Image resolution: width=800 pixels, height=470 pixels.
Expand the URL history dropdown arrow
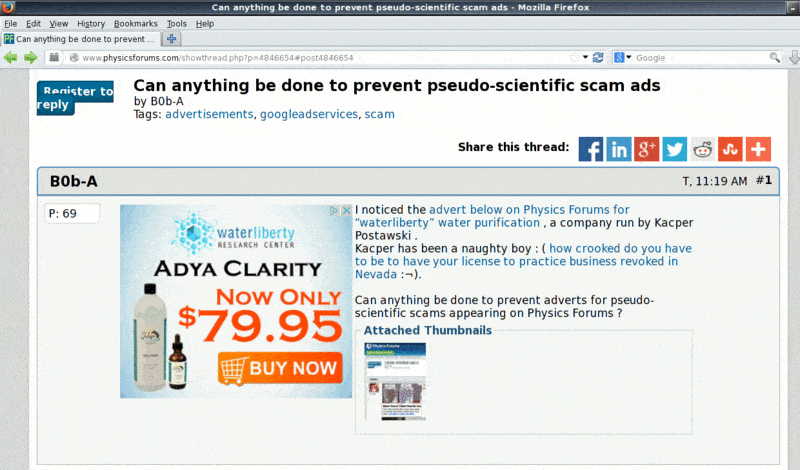click(x=585, y=57)
